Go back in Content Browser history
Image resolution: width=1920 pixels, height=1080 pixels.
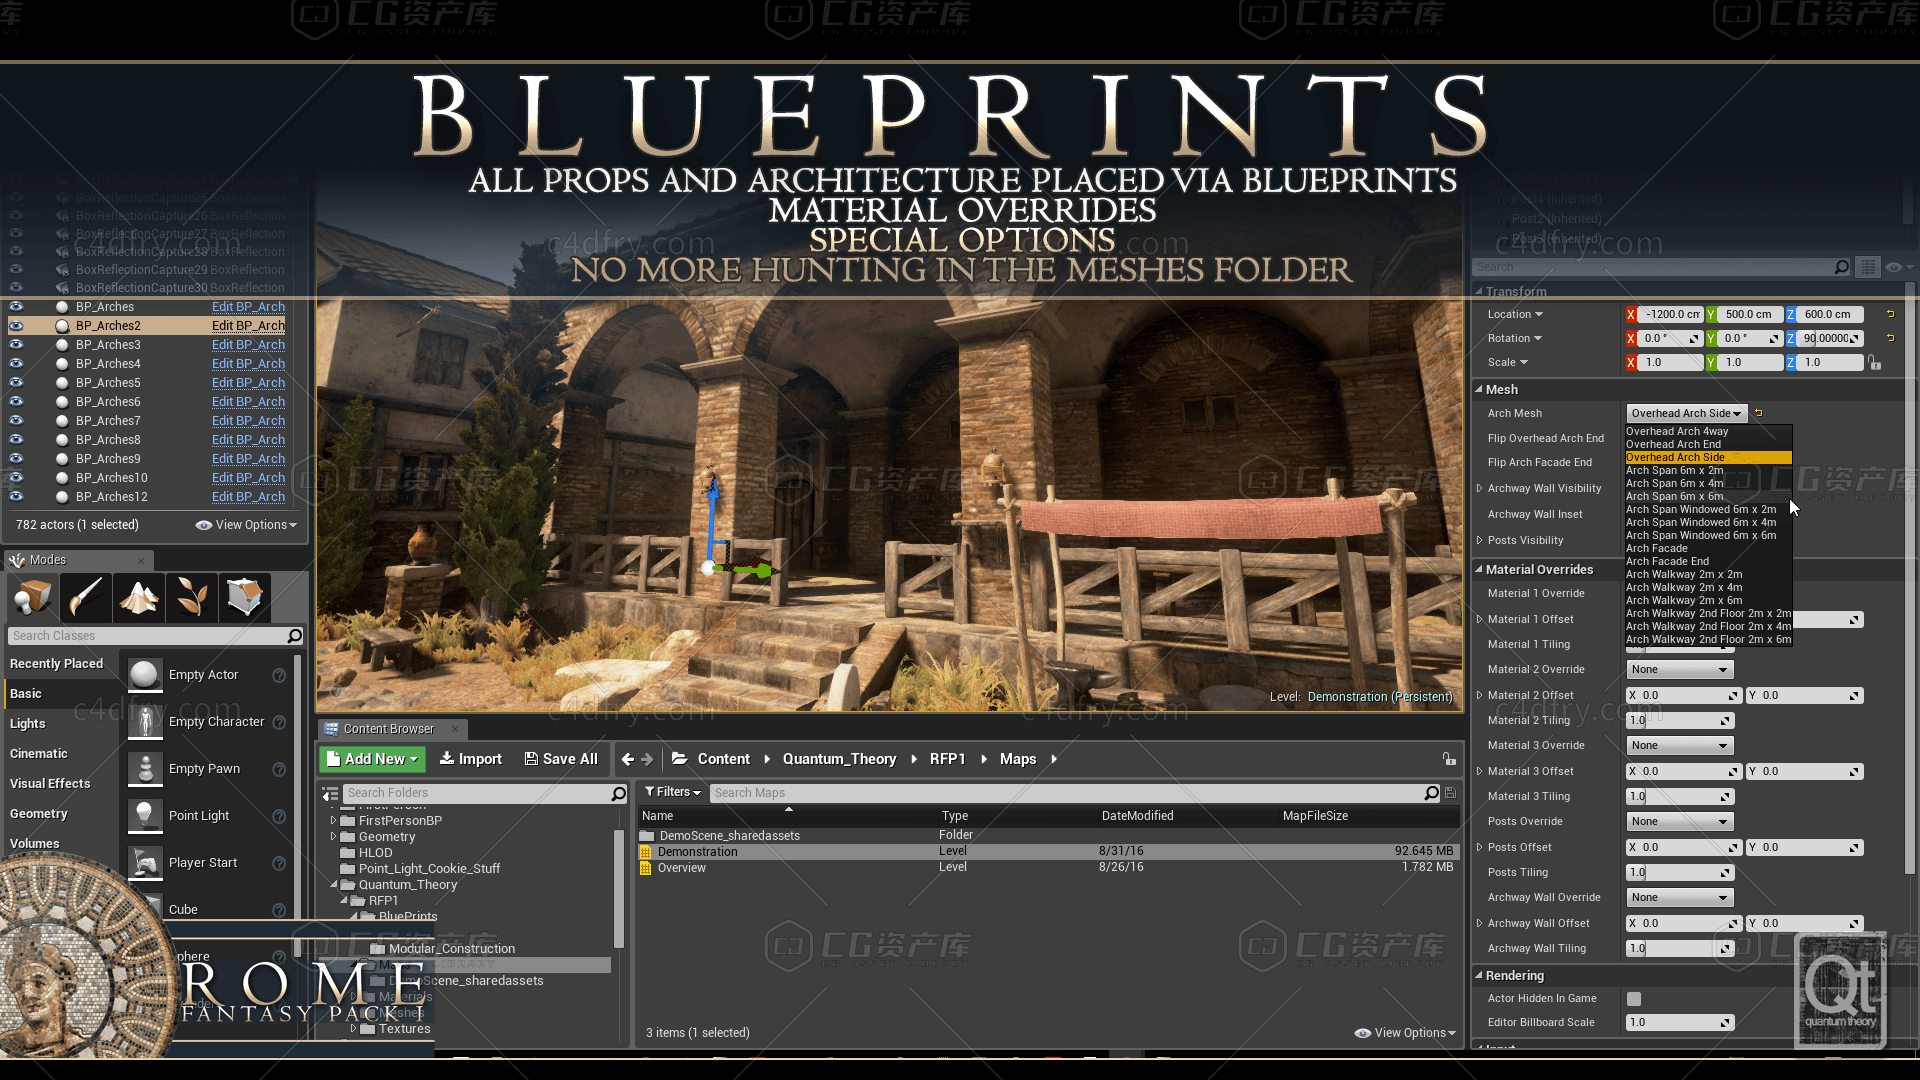[x=627, y=760]
